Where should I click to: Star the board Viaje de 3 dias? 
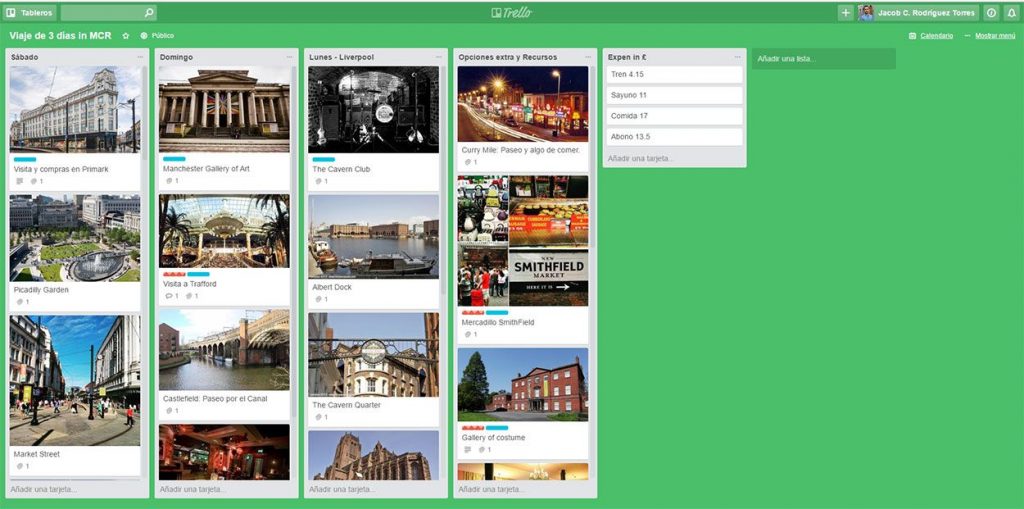pos(126,35)
